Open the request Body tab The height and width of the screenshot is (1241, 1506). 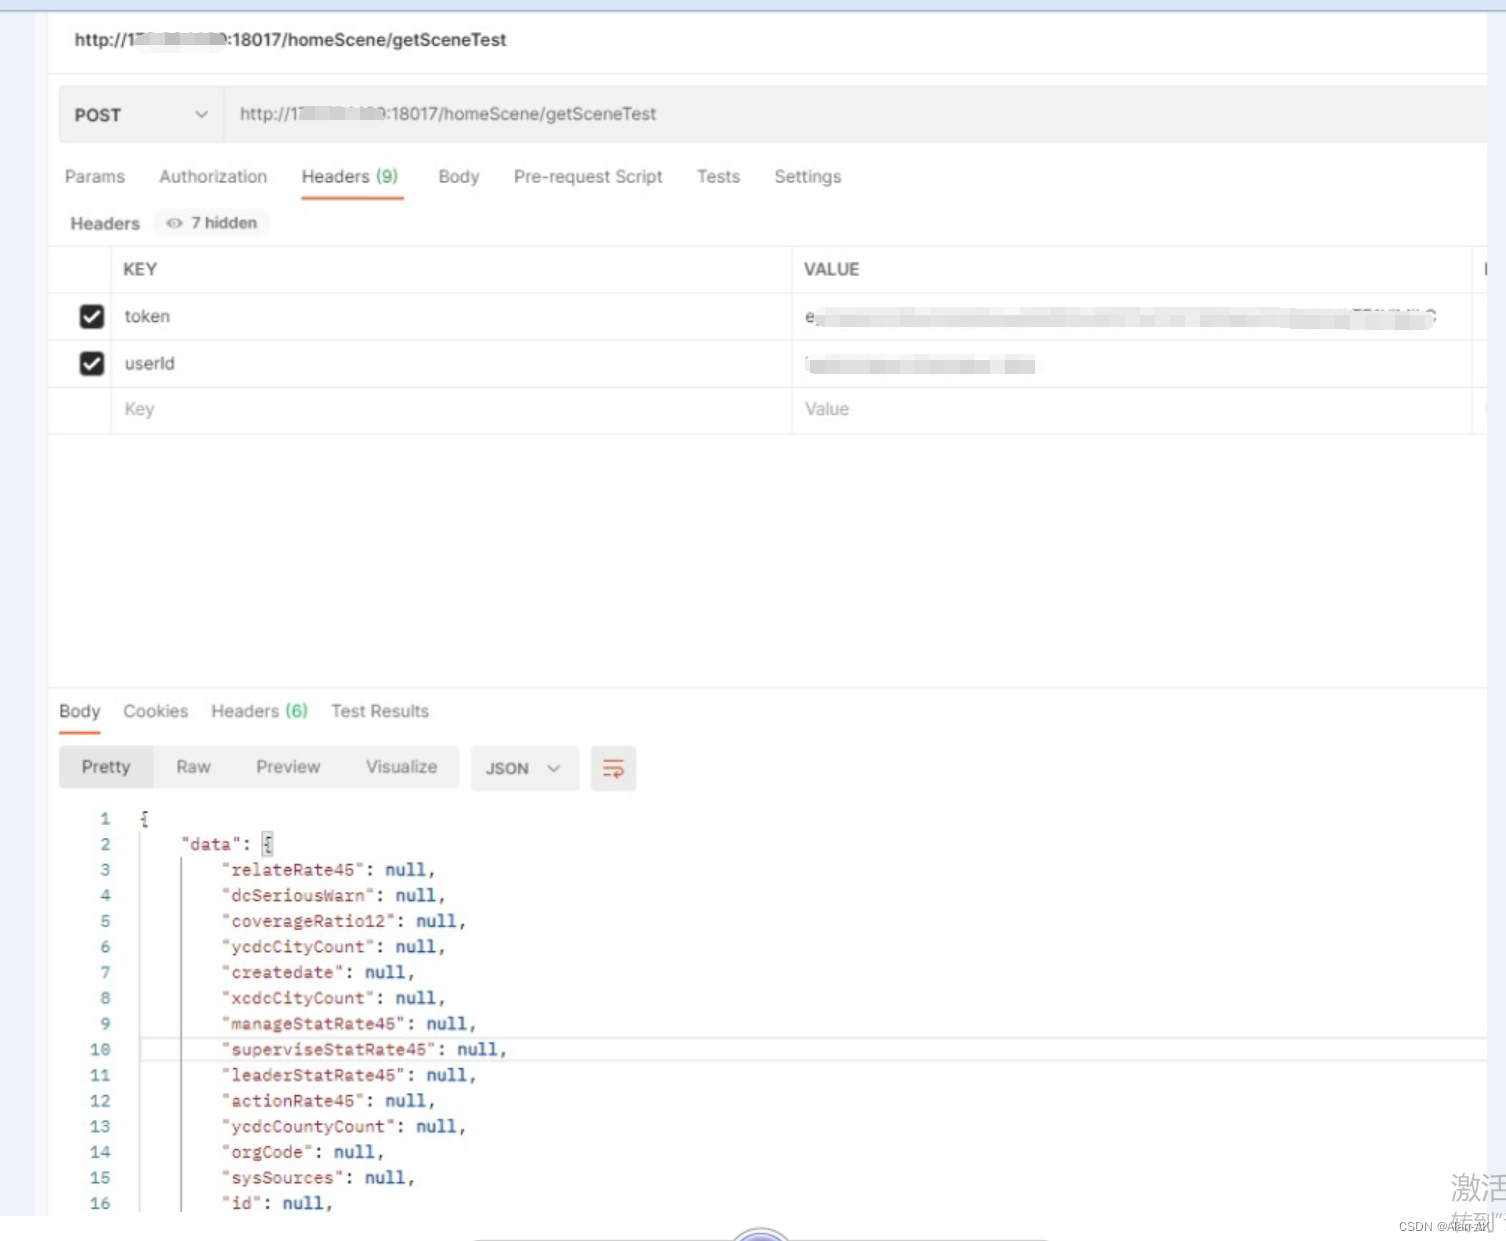(459, 177)
